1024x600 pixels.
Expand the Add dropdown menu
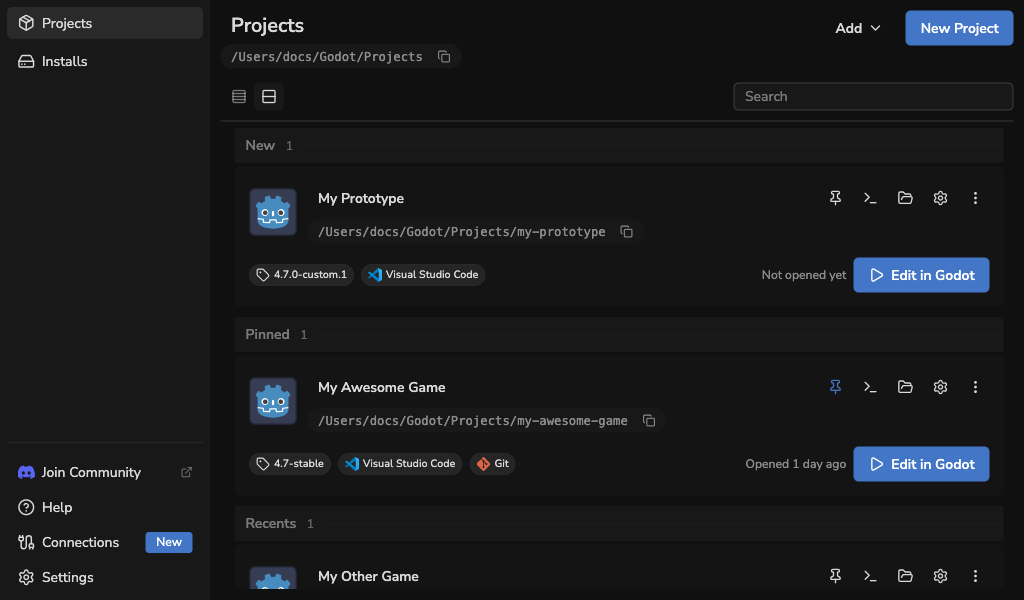click(x=857, y=28)
